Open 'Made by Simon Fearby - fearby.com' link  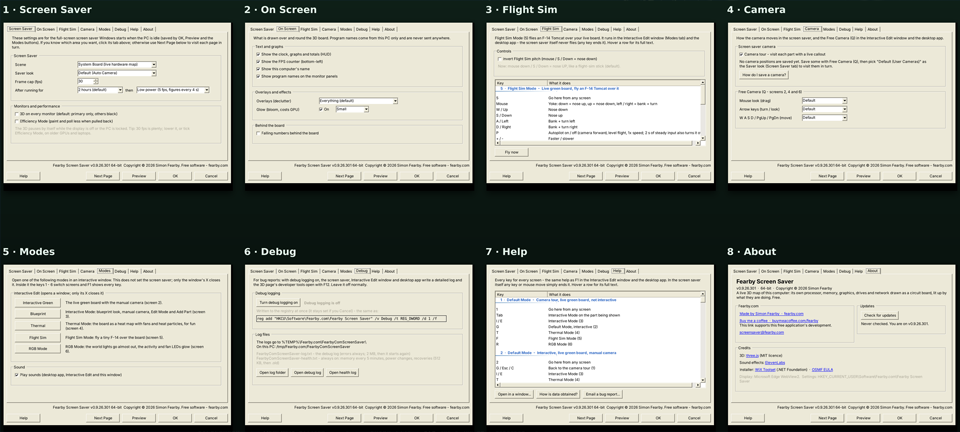click(771, 313)
